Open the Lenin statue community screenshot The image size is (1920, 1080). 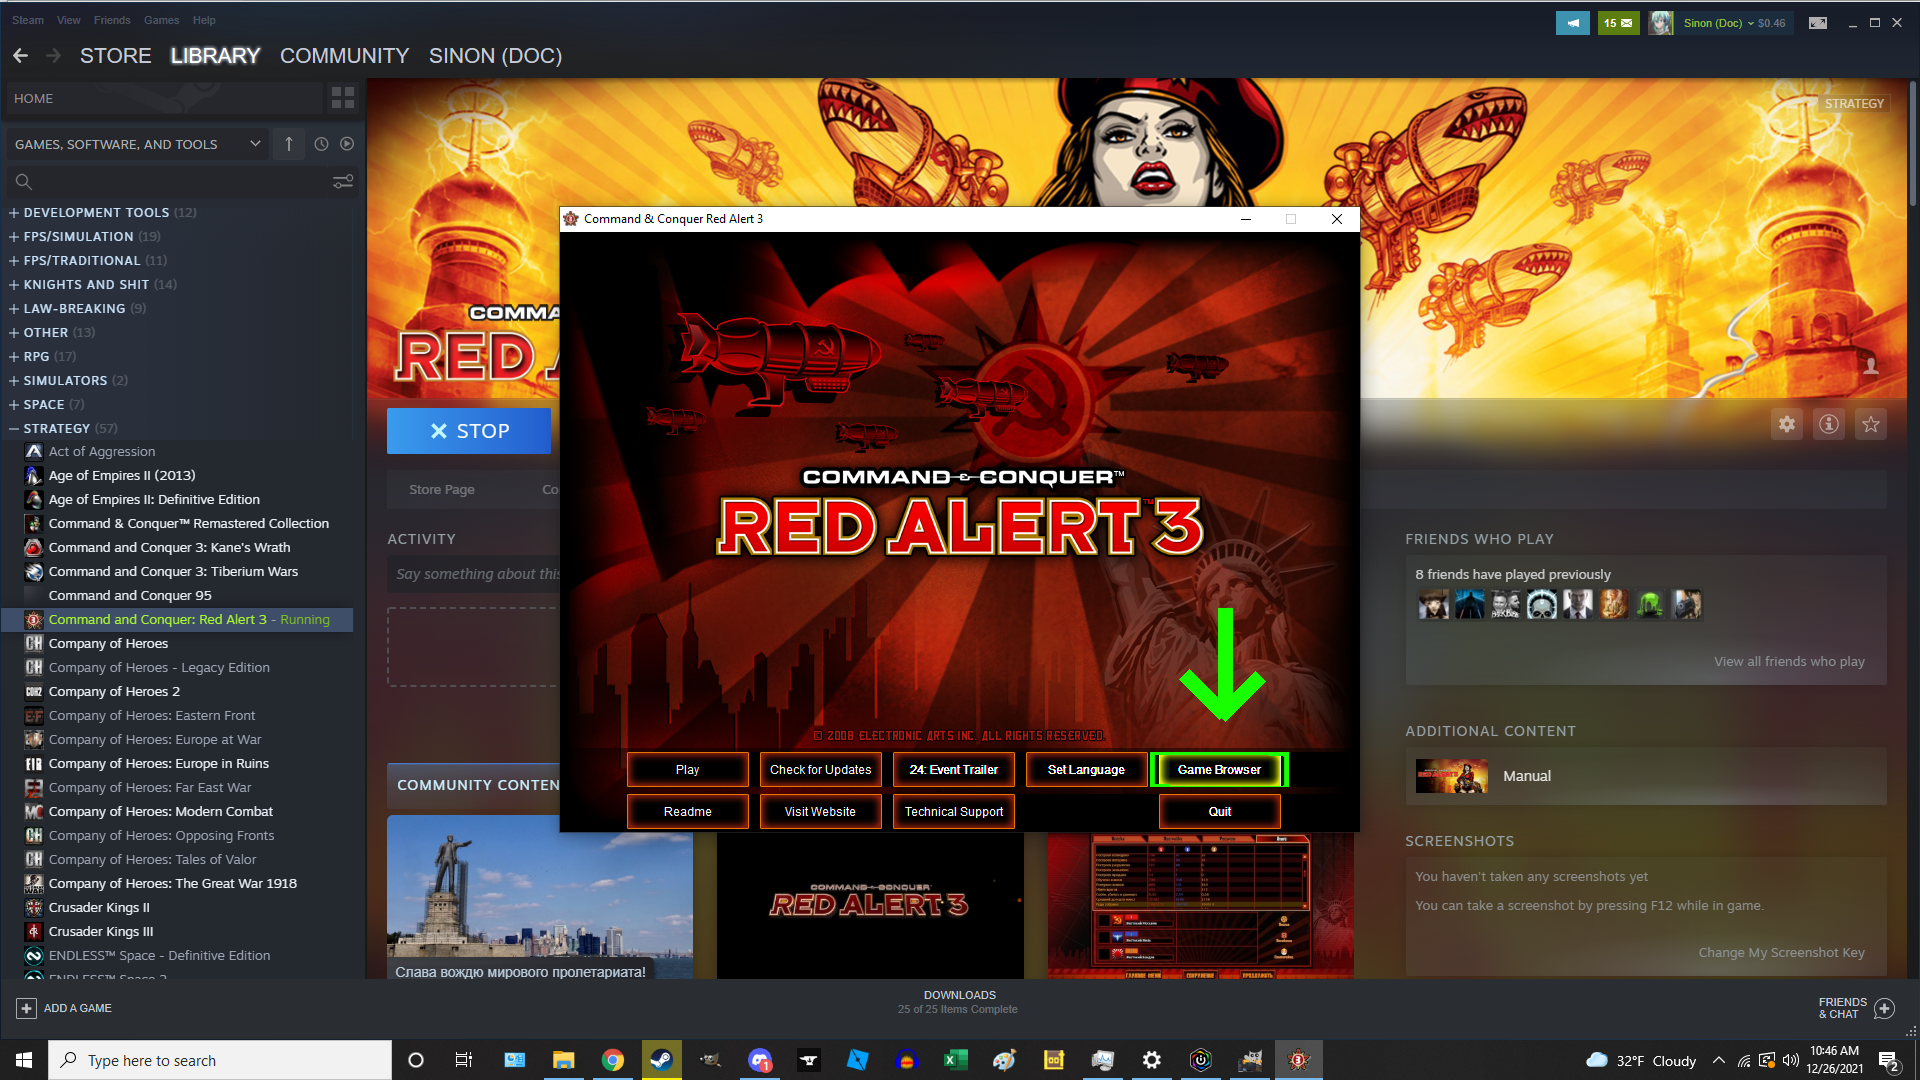540,897
